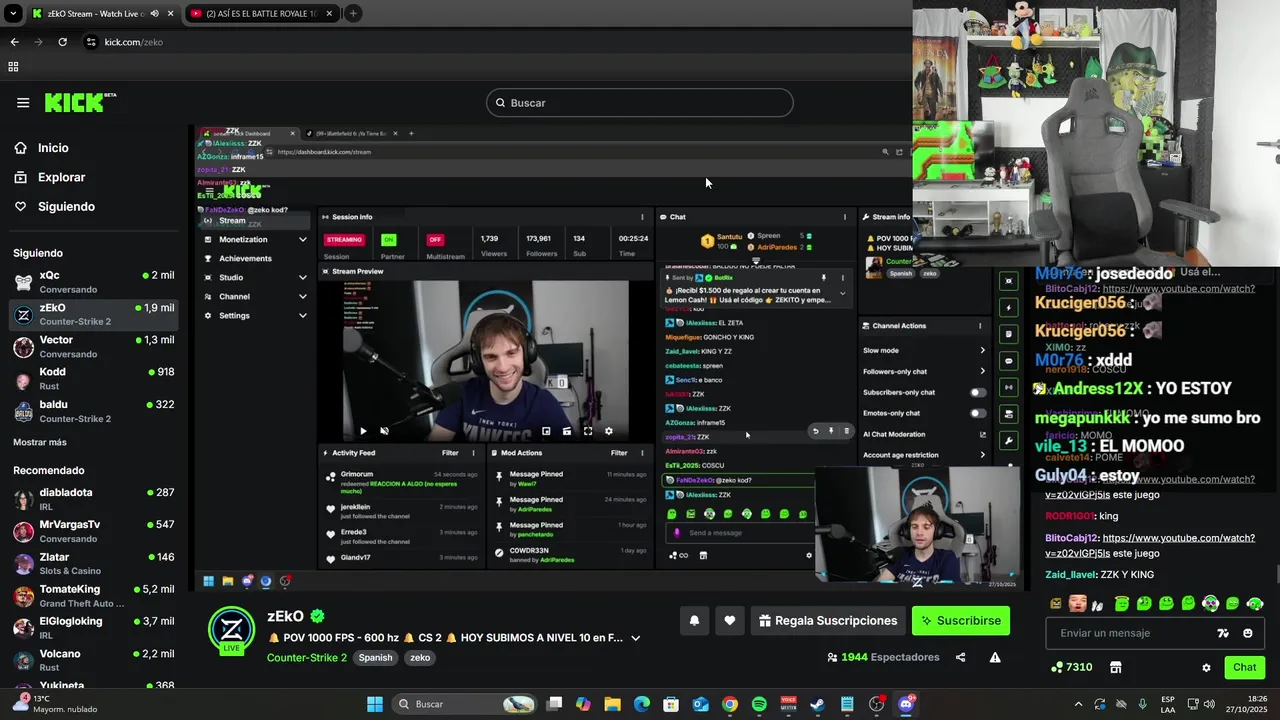Open the Counter-Strike 2 category link

307,658
